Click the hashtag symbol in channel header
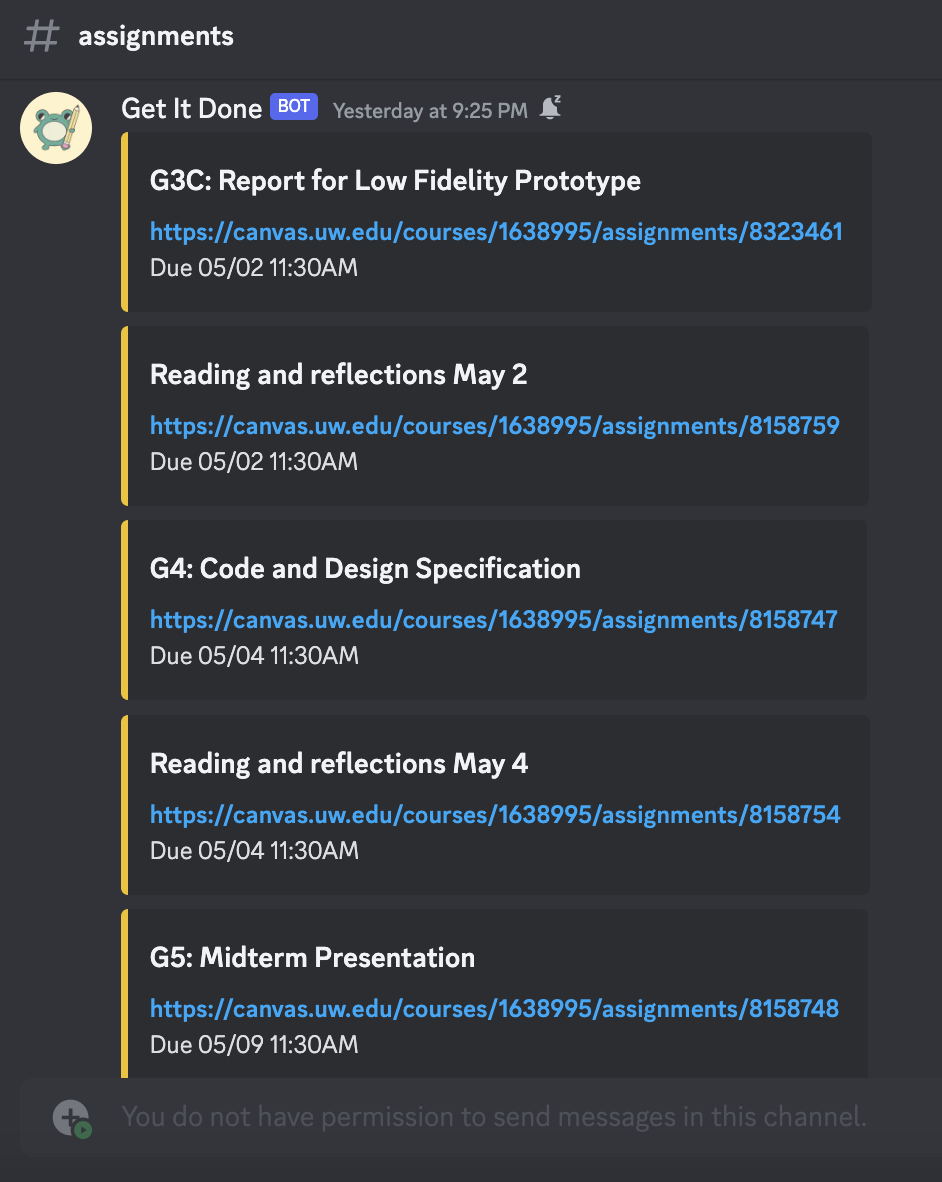942x1182 pixels. click(41, 36)
